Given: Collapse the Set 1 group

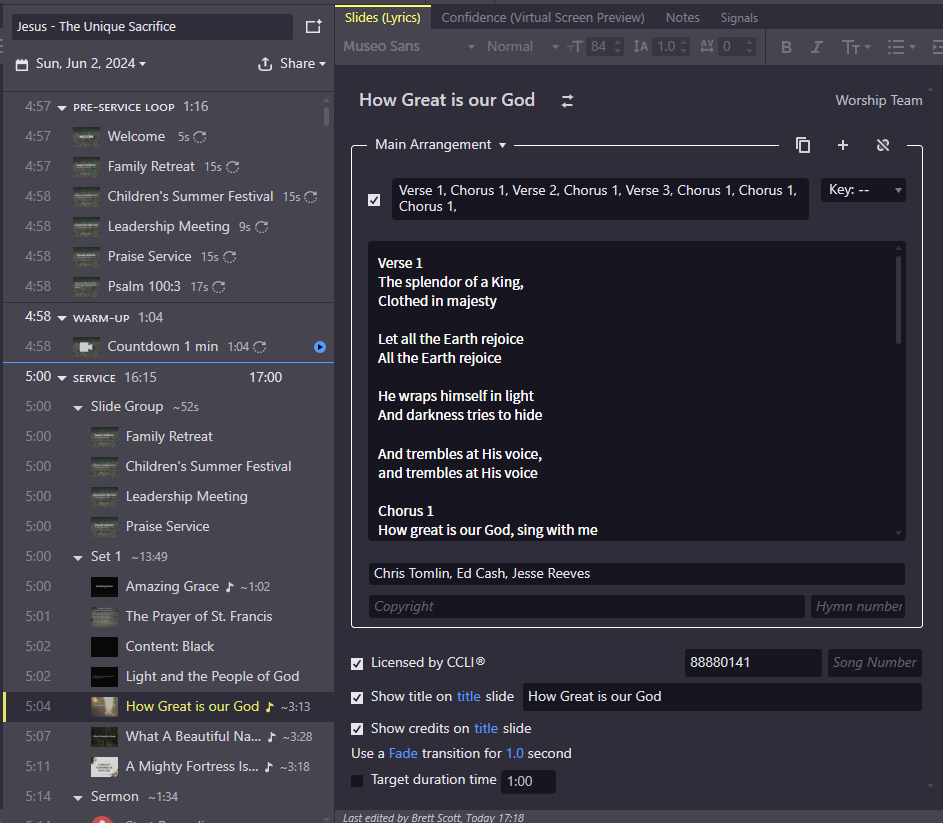Looking at the screenshot, I should click(x=78, y=558).
